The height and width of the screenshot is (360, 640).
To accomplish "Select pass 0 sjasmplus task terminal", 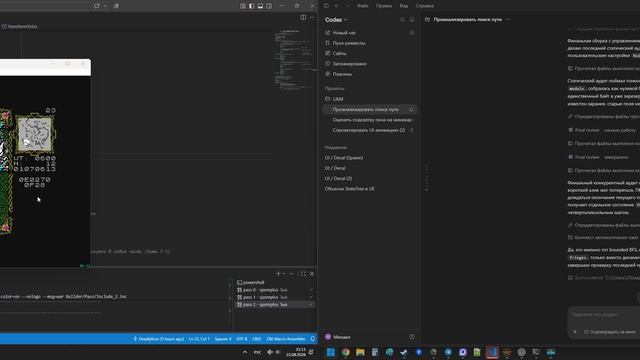I will pos(275,290).
